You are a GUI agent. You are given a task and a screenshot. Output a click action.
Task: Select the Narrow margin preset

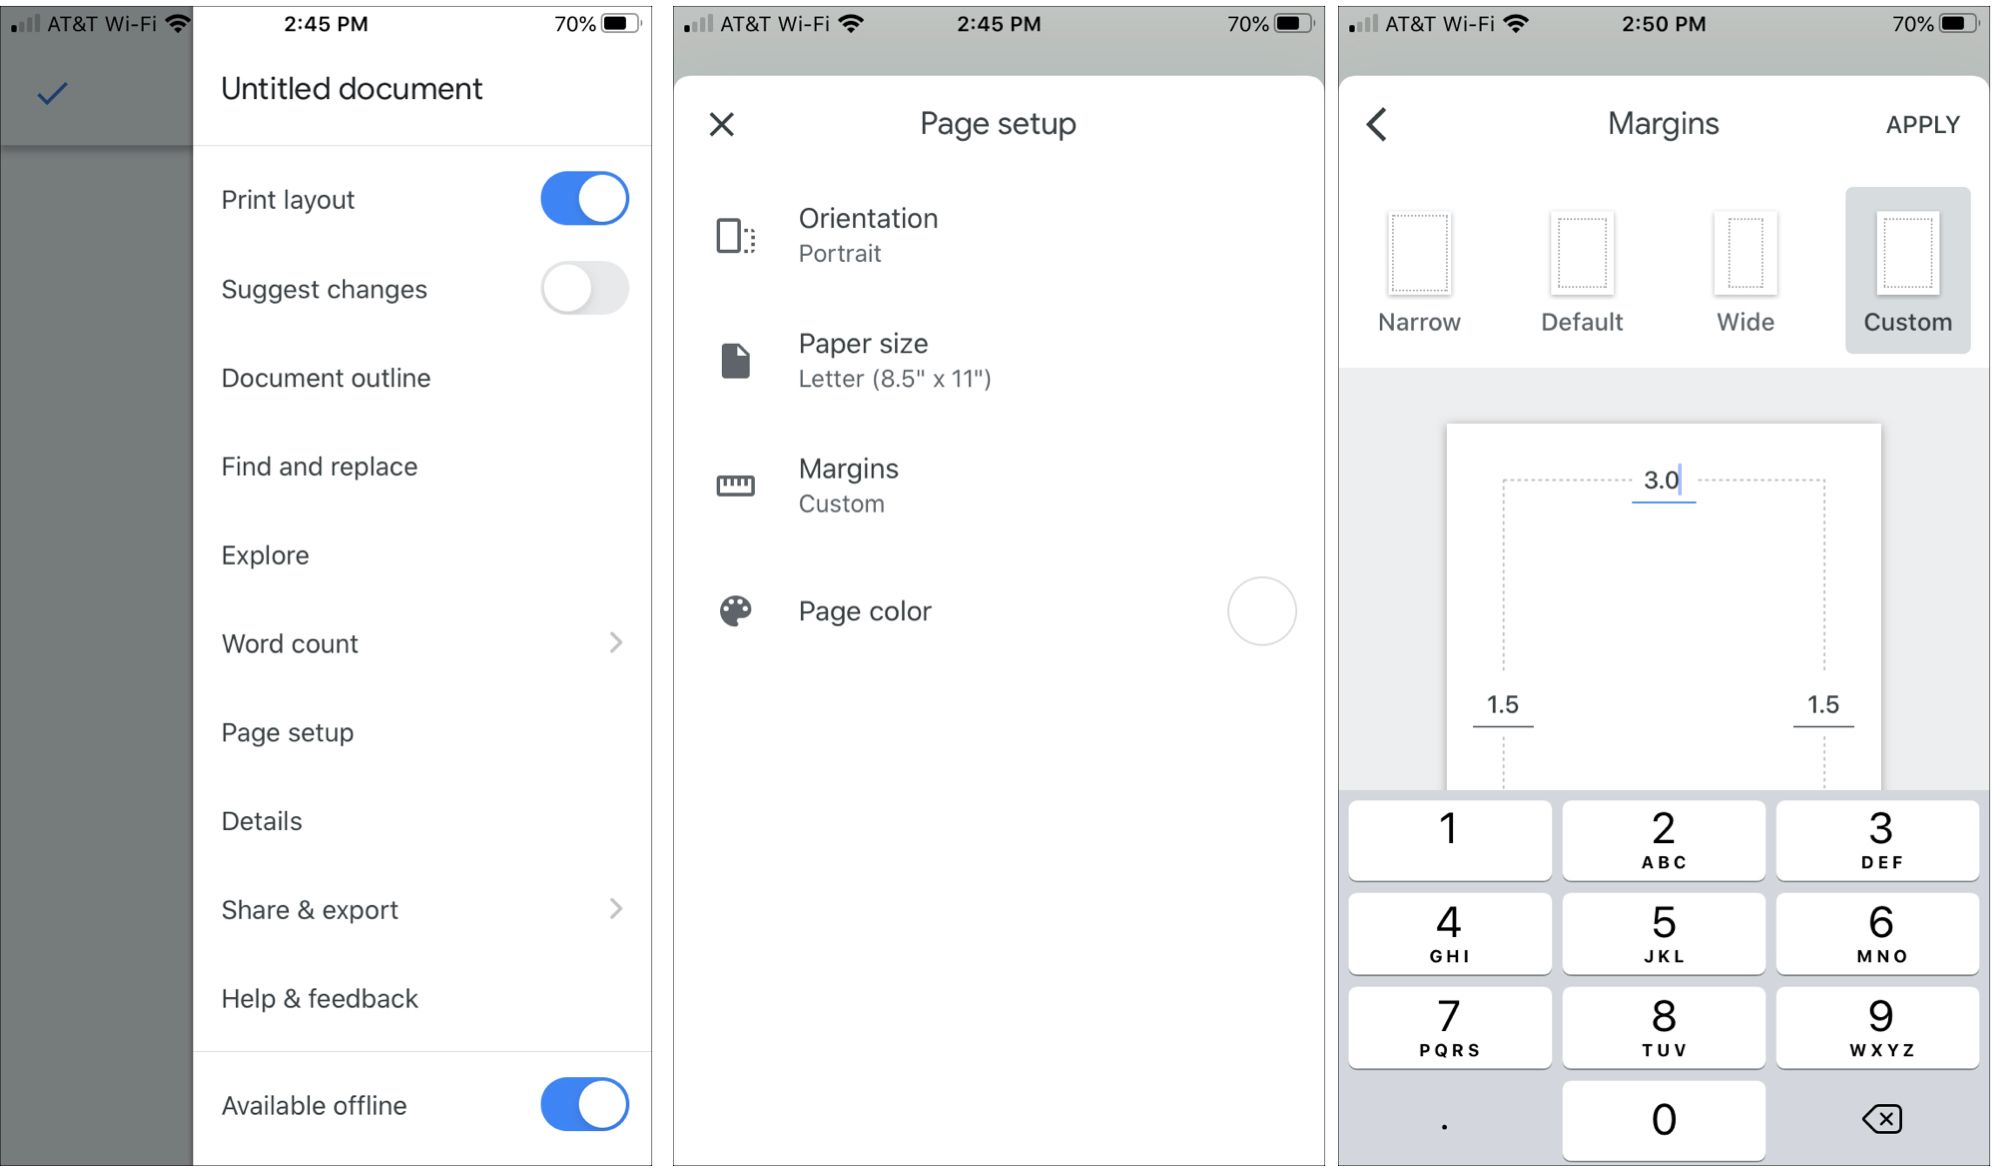[x=1419, y=269]
